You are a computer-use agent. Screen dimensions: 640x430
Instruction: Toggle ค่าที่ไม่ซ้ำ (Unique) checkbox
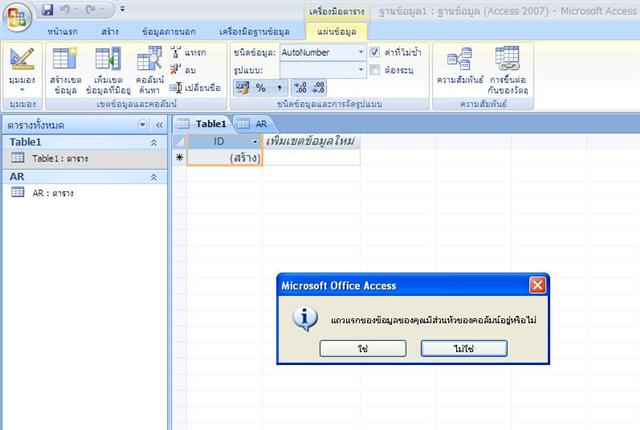click(x=375, y=51)
